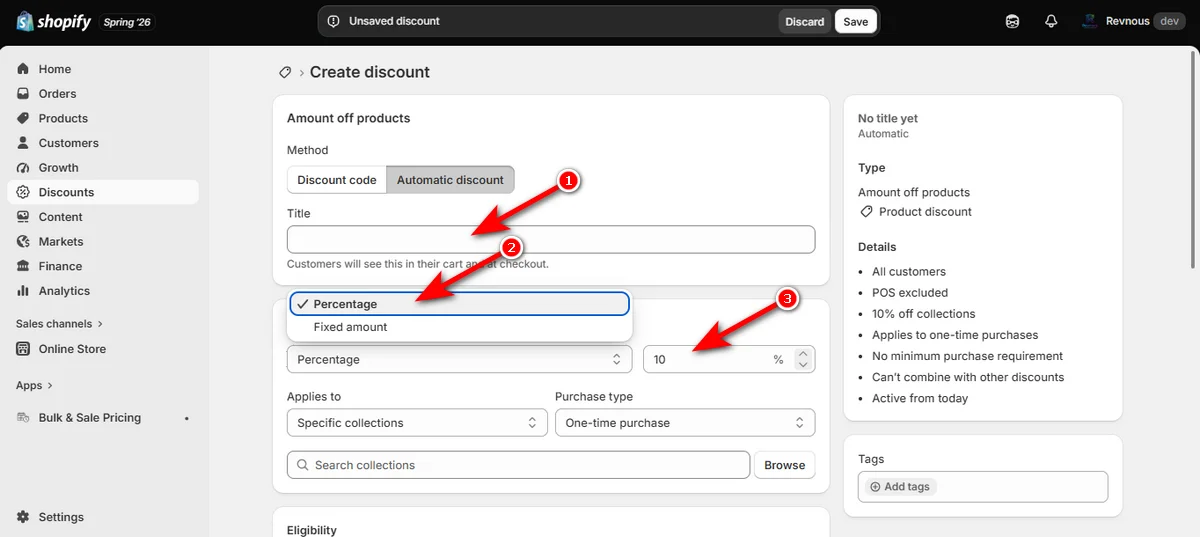Select Automatic discount method
This screenshot has width=1200, height=537.
(450, 180)
